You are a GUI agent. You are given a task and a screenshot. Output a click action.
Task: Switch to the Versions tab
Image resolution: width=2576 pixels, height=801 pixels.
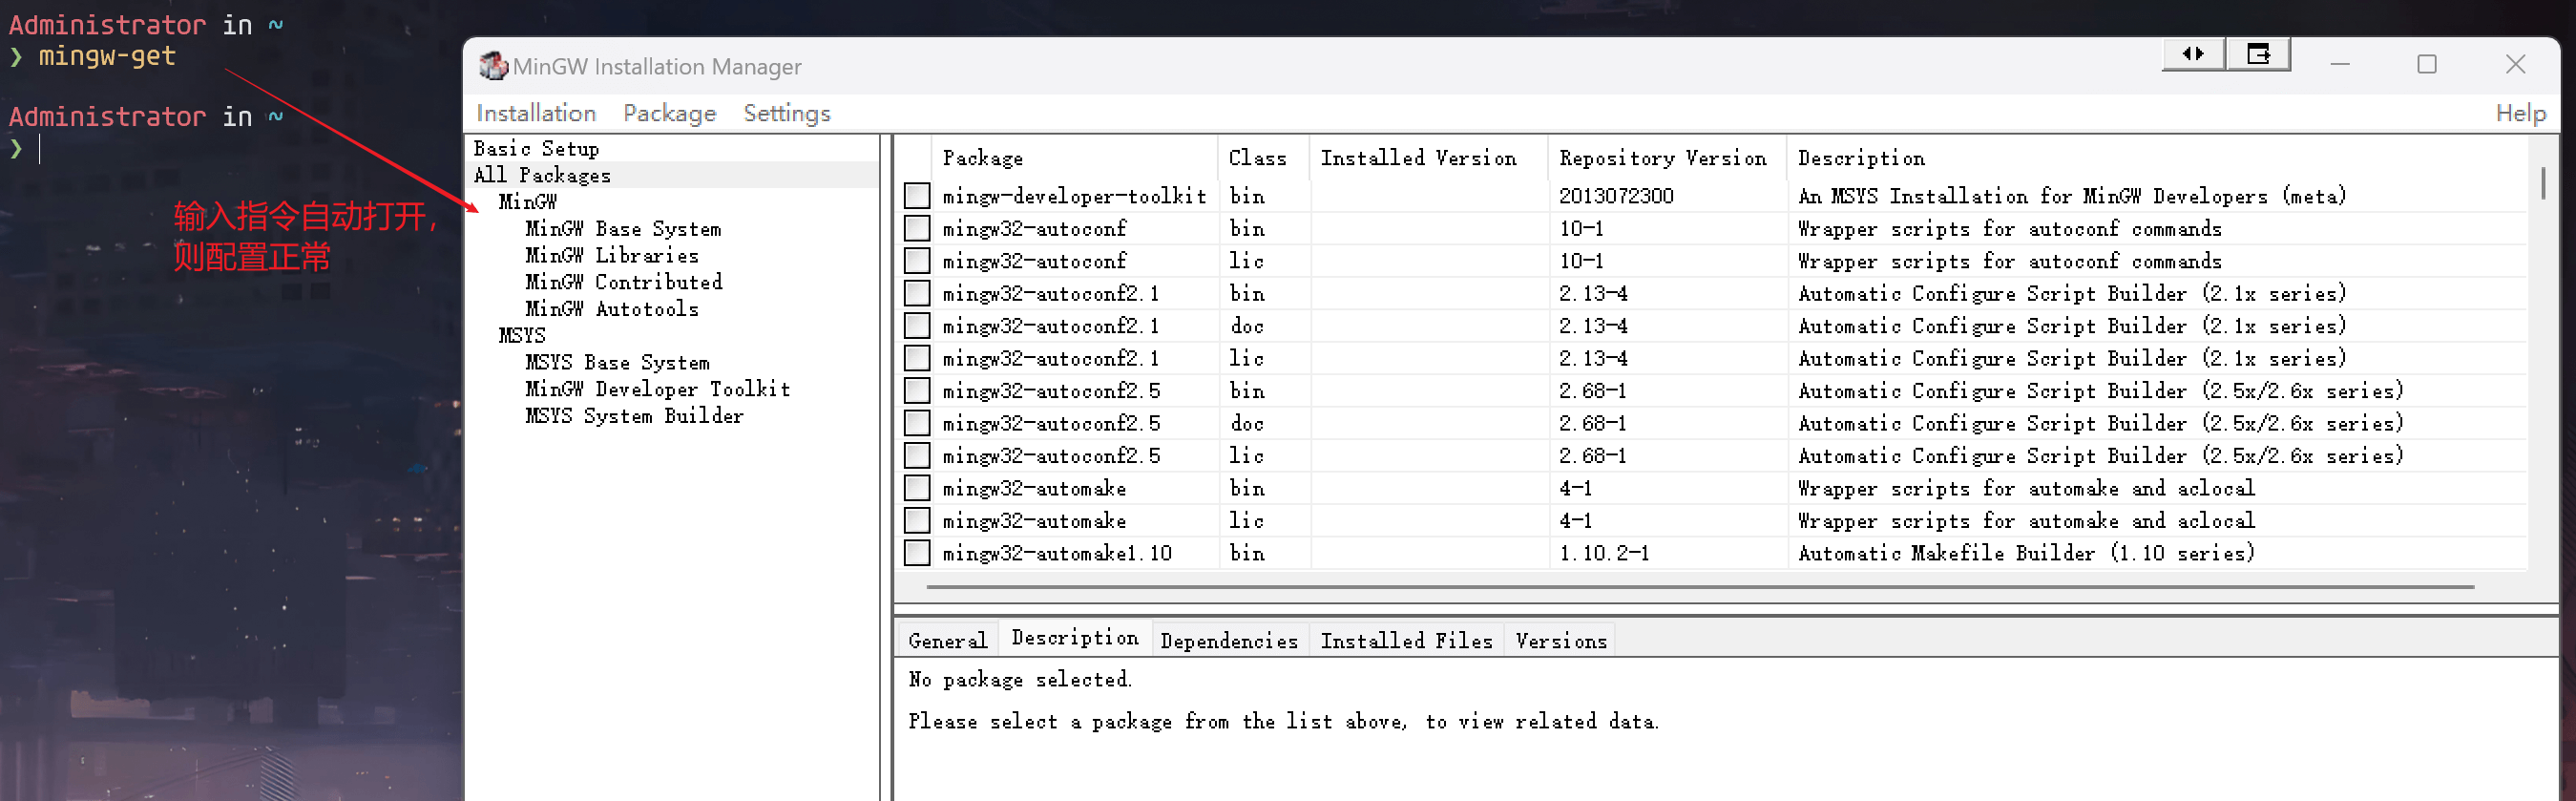click(x=1561, y=641)
